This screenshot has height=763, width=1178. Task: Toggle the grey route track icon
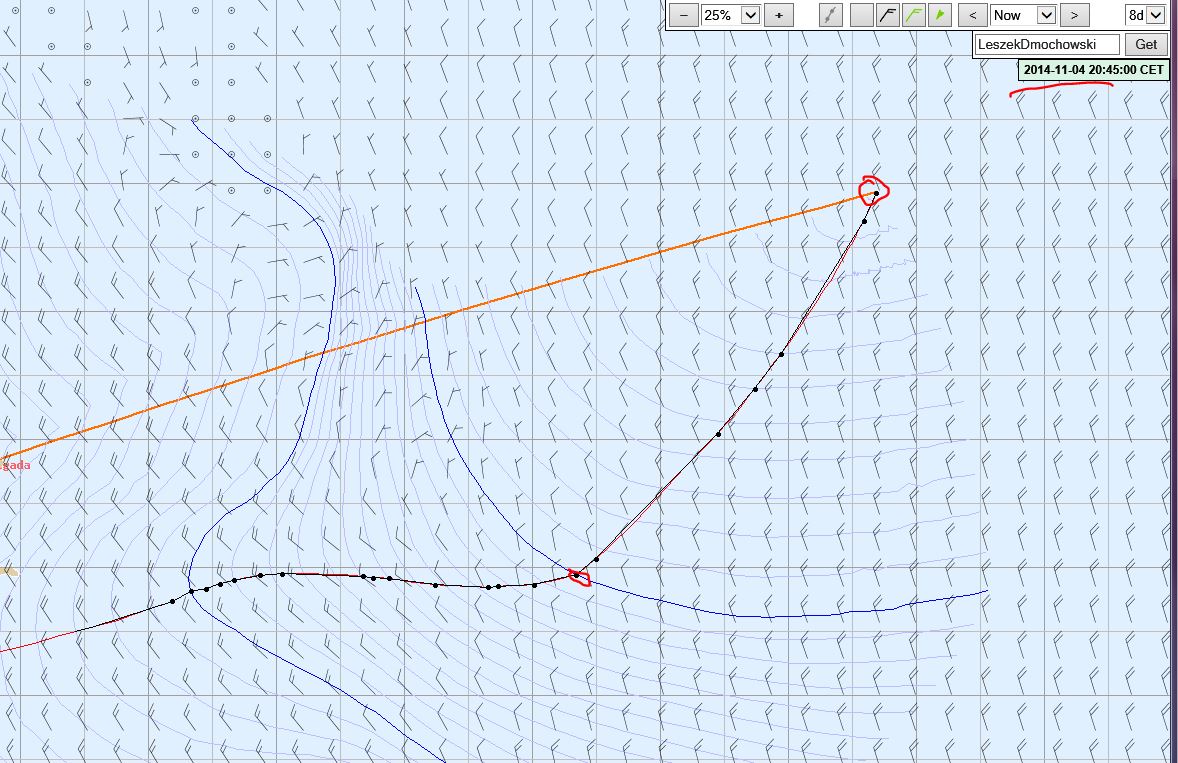831,15
